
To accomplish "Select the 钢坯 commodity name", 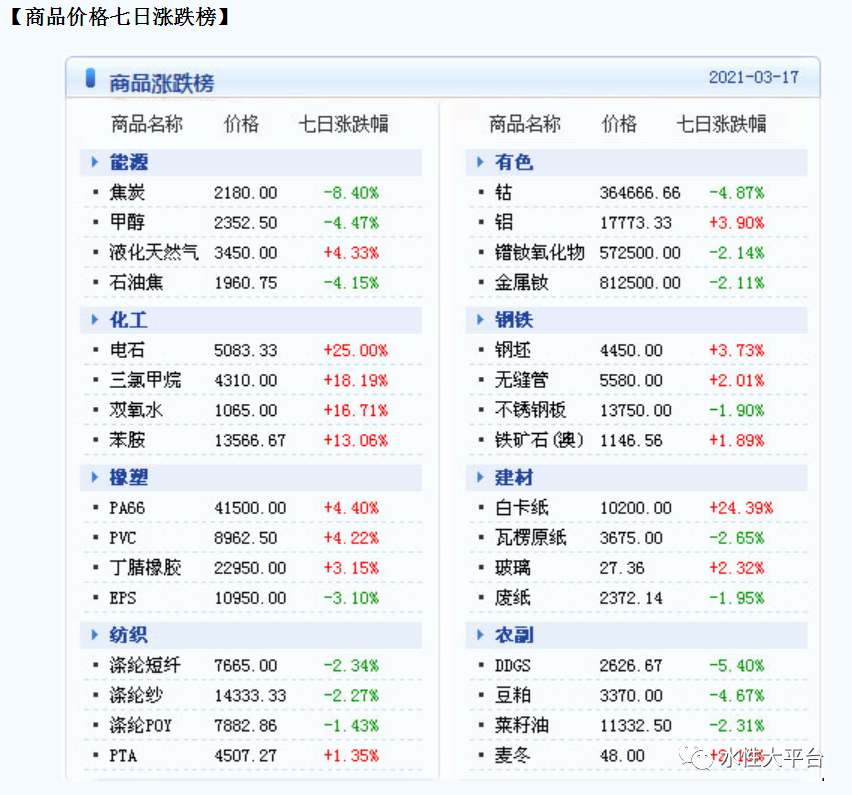I will (x=512, y=350).
